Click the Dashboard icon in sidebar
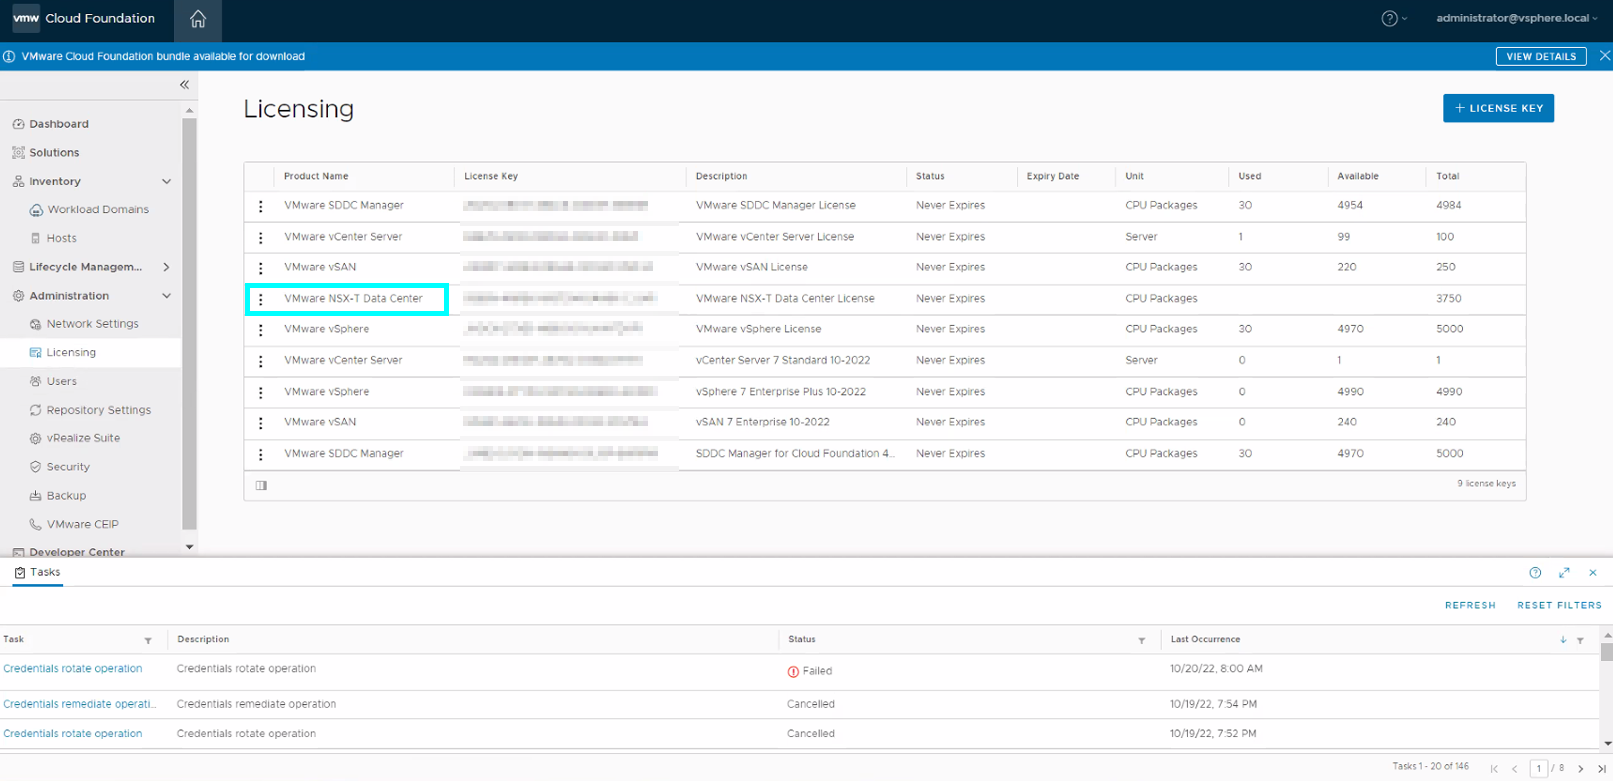Viewport: 1613px width, 781px height. (18, 124)
